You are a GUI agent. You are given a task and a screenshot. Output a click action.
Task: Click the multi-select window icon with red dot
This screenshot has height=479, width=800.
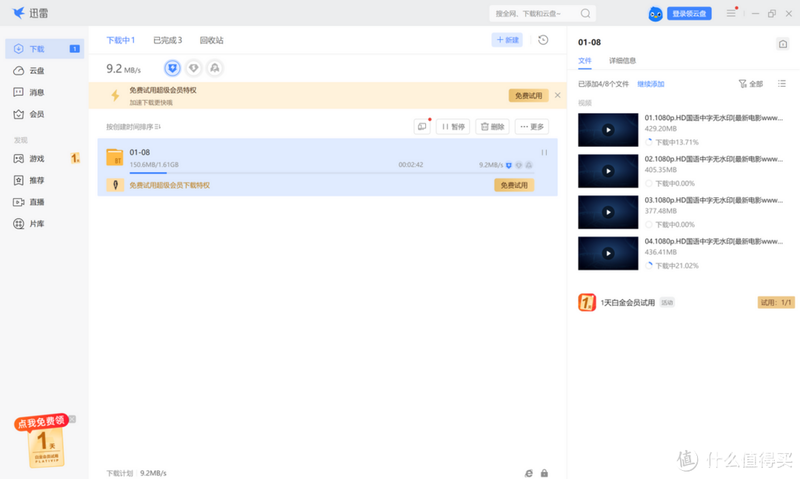coord(422,127)
